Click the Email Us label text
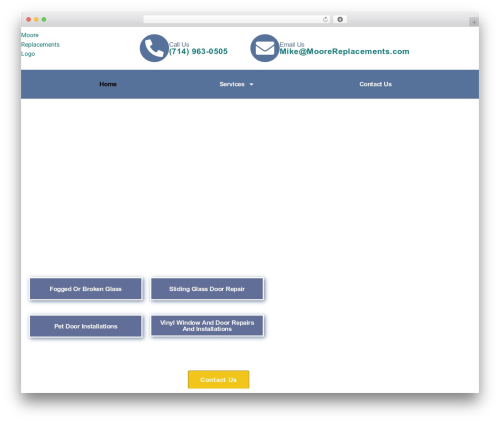The image size is (500, 423). [x=292, y=44]
